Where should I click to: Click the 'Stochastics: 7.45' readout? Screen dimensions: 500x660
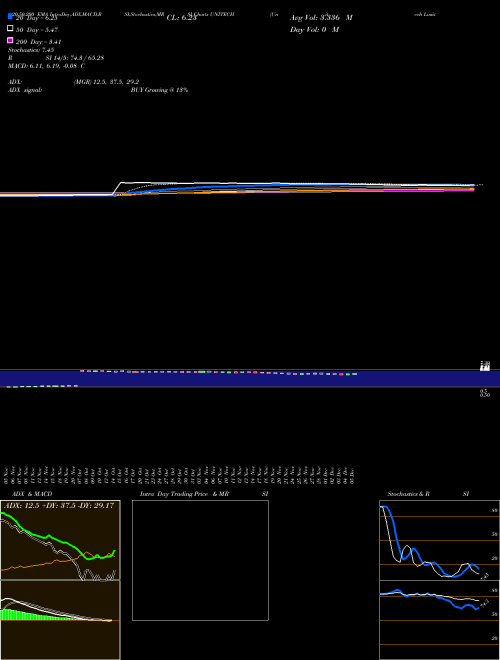pyautogui.click(x=31, y=50)
